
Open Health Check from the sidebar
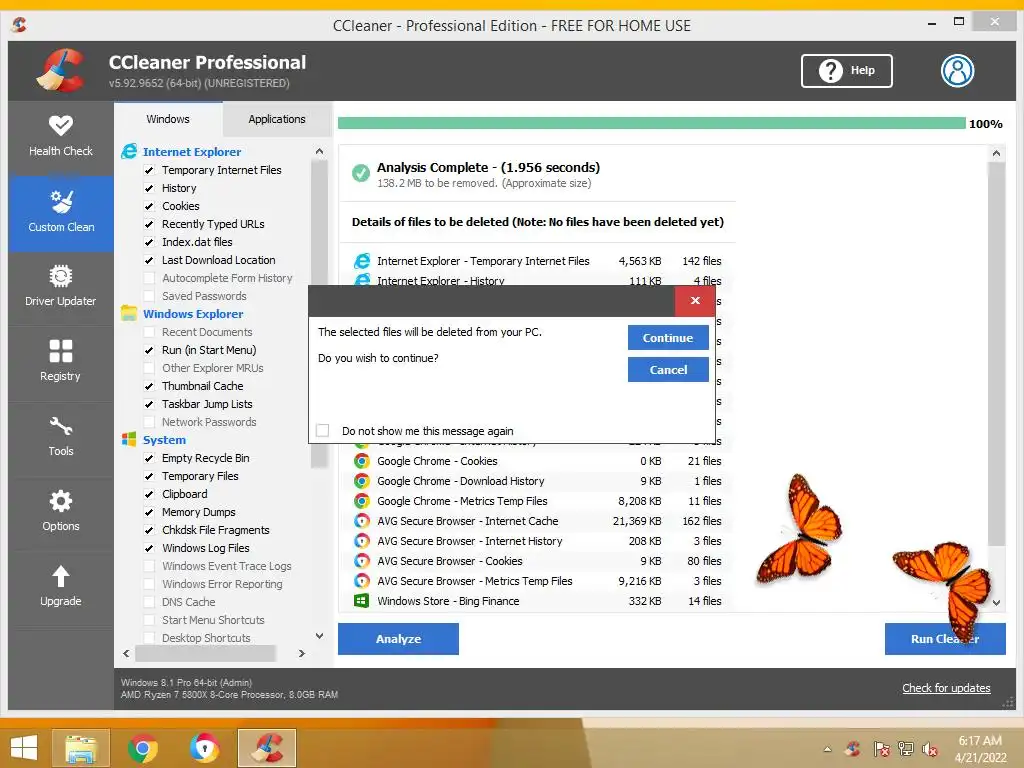point(61,136)
